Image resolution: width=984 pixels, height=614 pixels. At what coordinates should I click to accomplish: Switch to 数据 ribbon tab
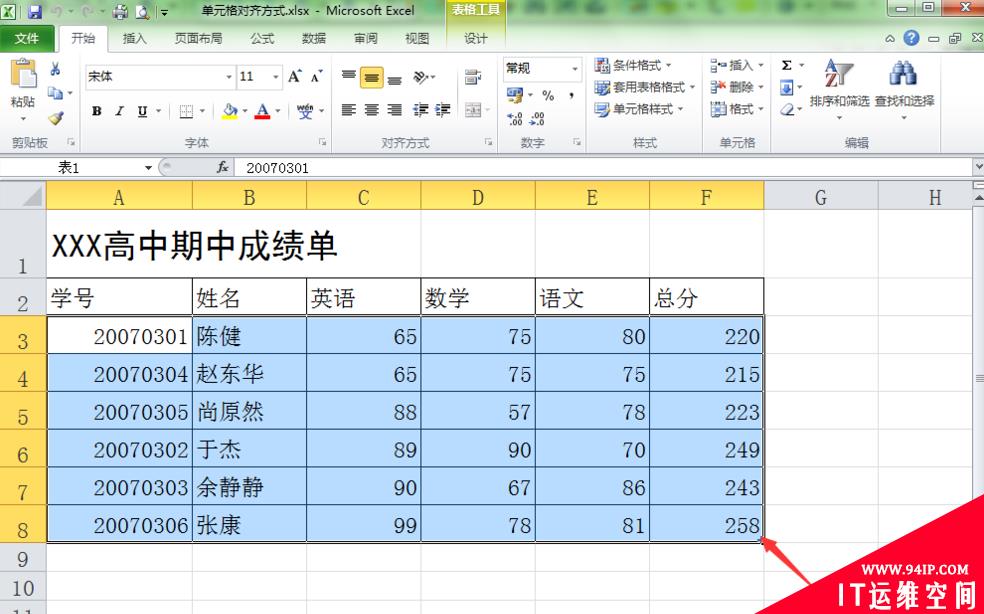coord(314,38)
